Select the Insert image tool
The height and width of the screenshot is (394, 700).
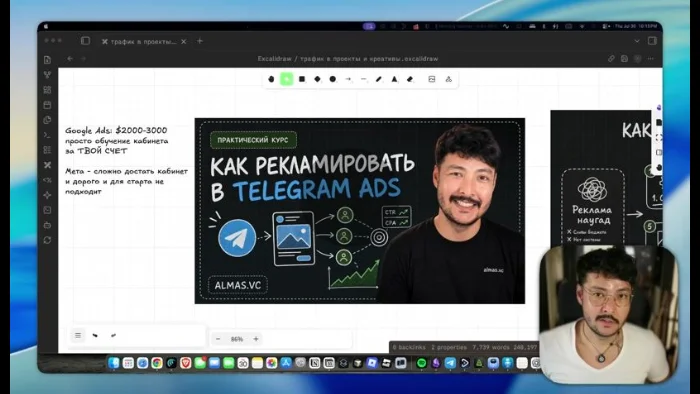tap(432, 79)
